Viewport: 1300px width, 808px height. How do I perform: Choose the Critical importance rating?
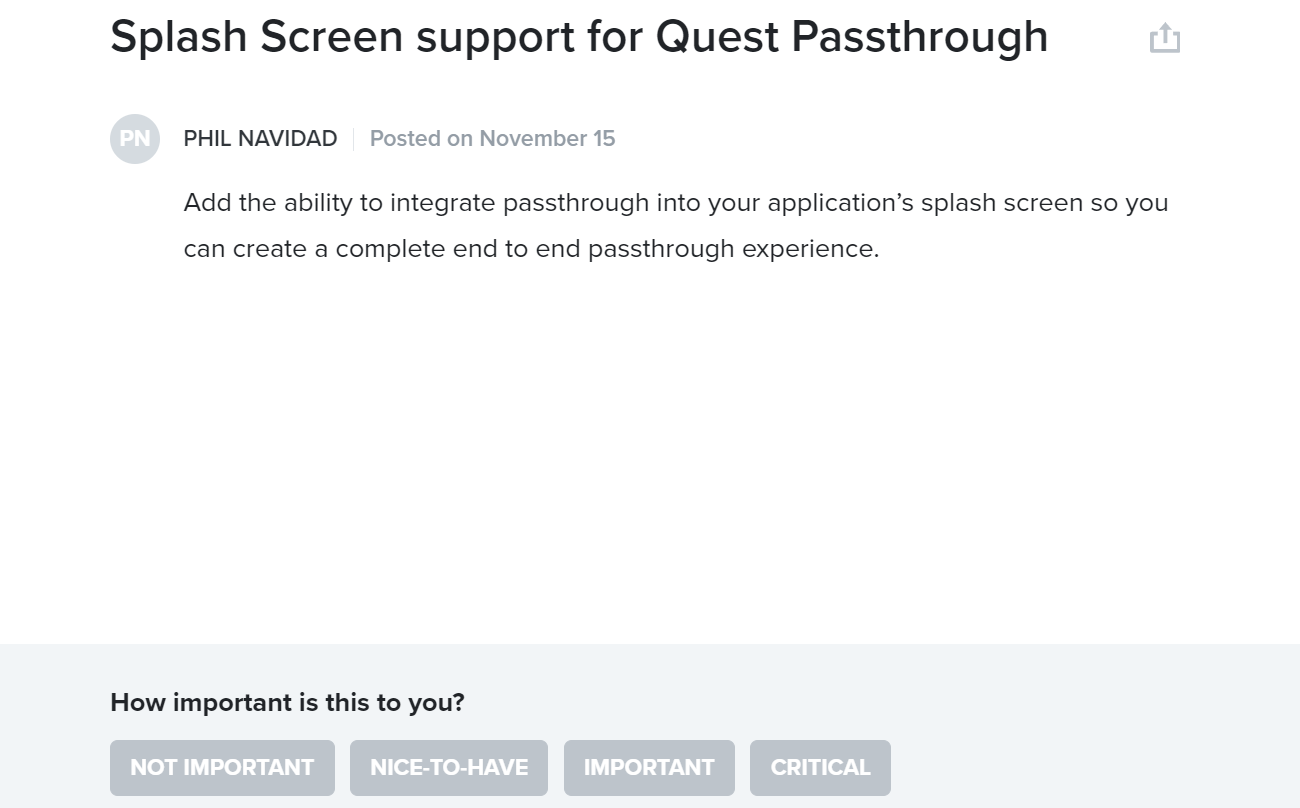[820, 768]
